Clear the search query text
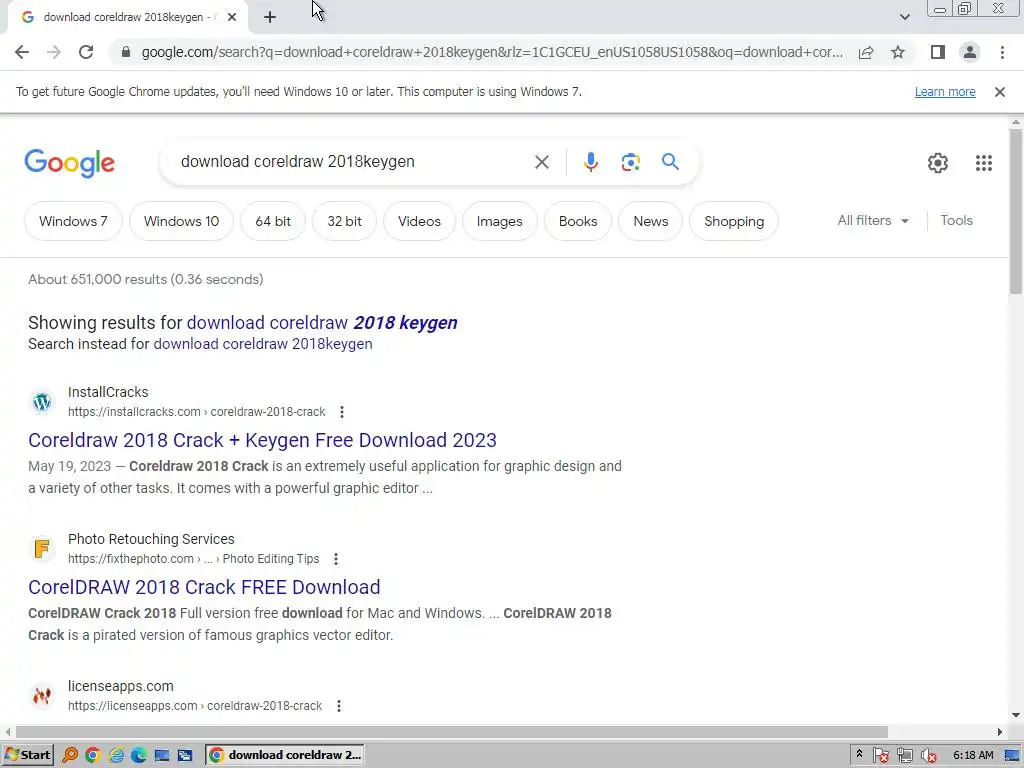Viewport: 1024px width, 768px height. point(542,162)
